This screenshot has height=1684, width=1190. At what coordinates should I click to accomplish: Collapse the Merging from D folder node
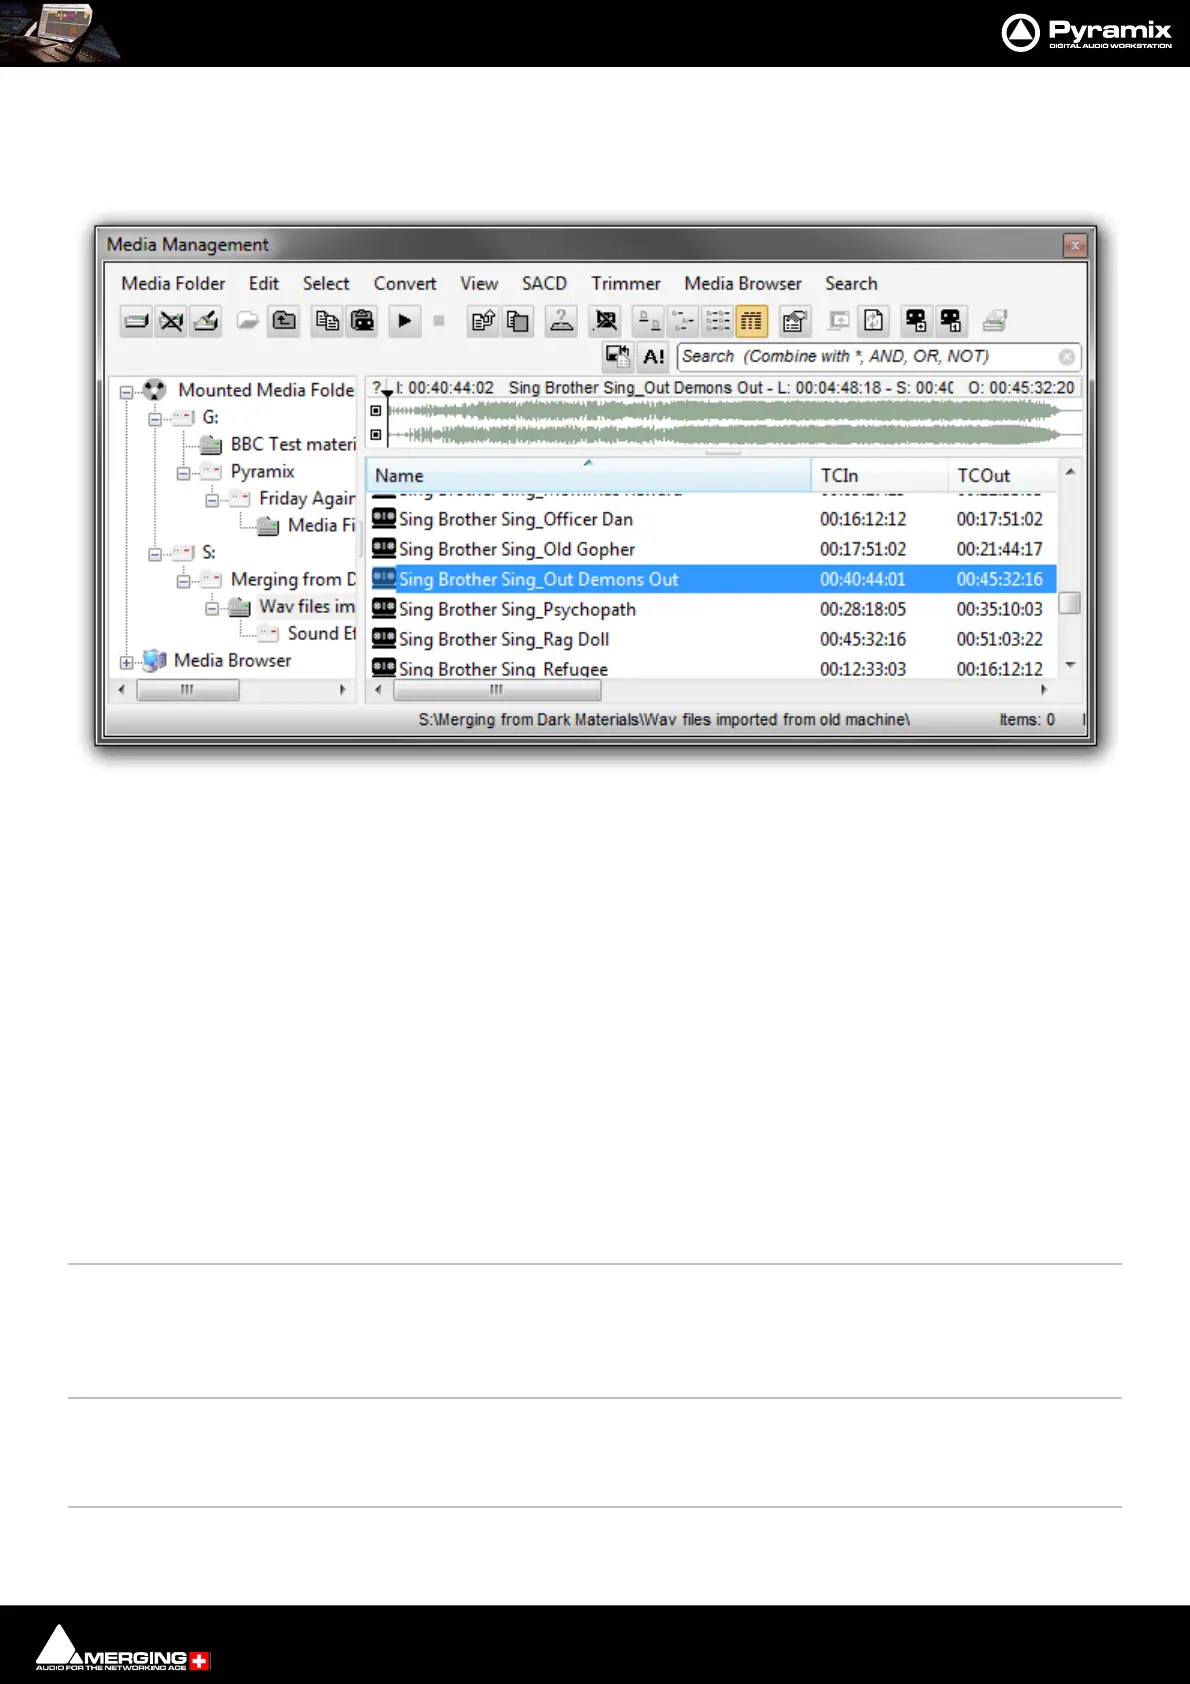click(183, 581)
